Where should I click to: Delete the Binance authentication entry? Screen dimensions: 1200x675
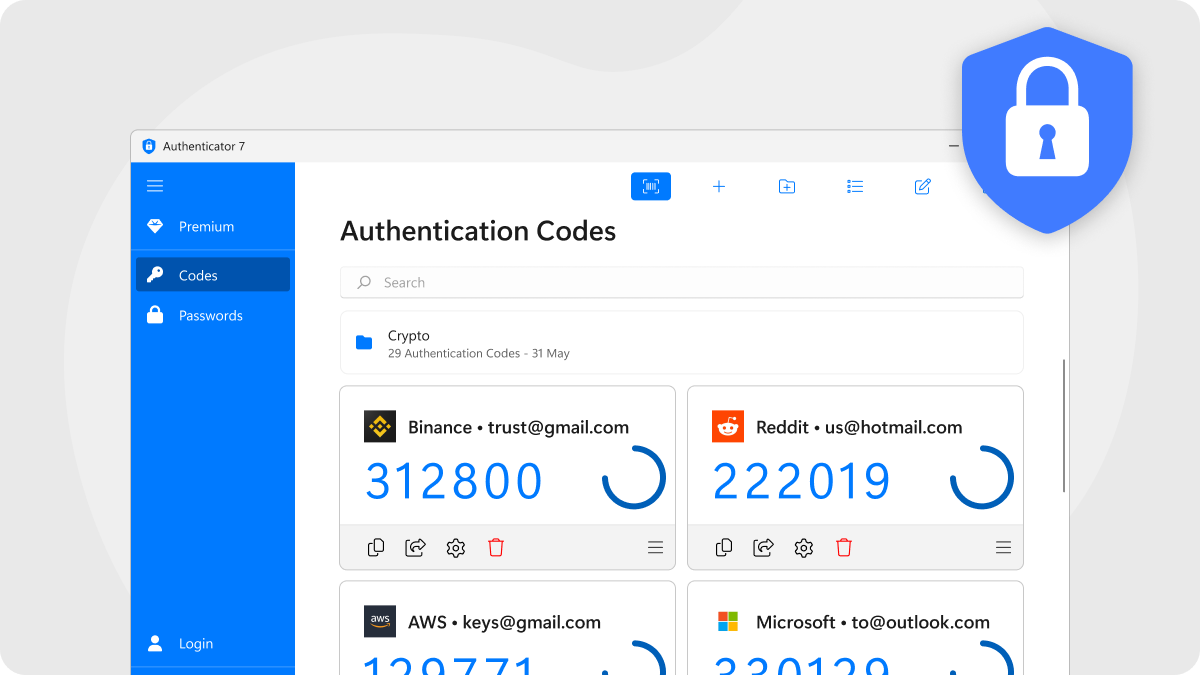[x=496, y=547]
